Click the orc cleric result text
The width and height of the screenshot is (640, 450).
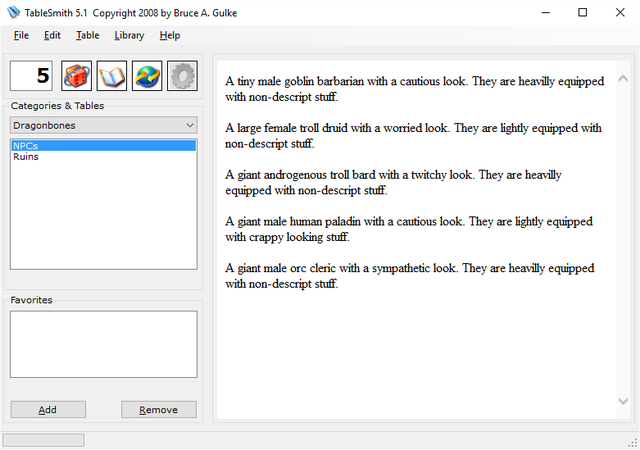(x=409, y=276)
